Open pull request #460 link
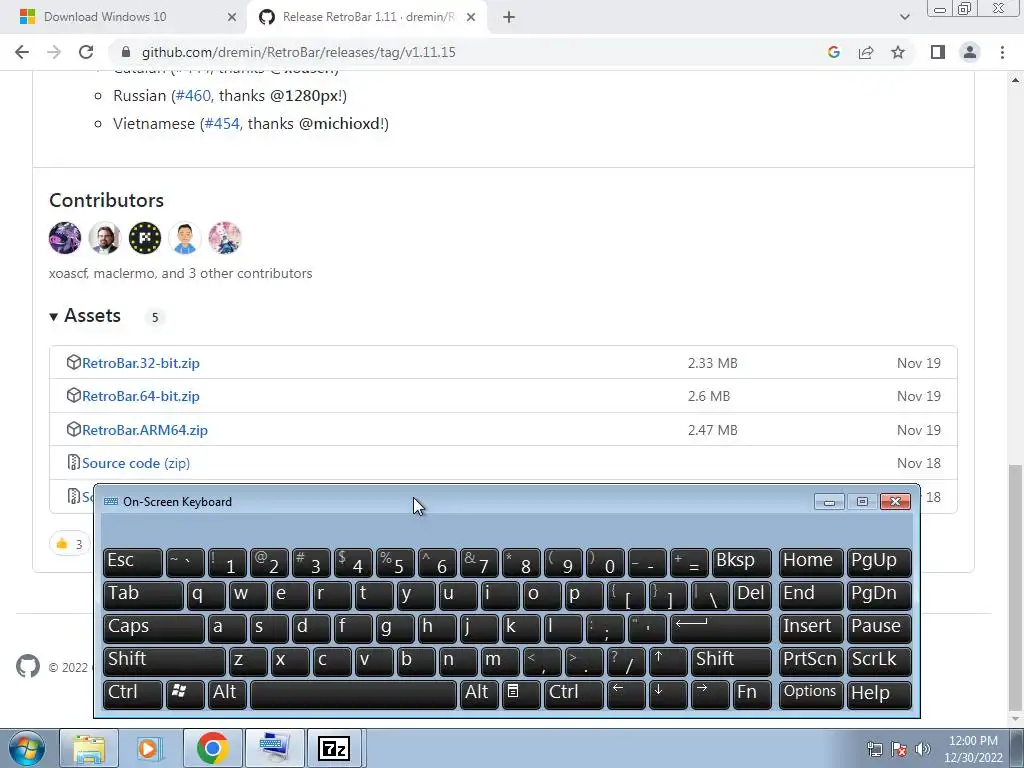Image resolution: width=1024 pixels, height=768 pixels. pos(193,95)
